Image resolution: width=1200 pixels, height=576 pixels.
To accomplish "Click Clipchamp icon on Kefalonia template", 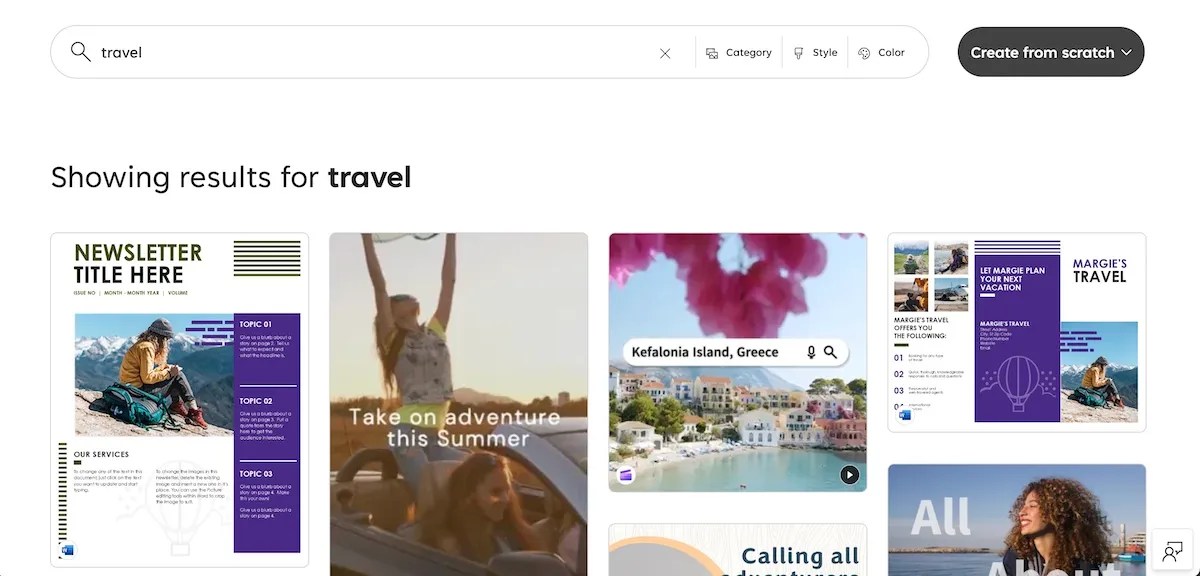I will 627,475.
